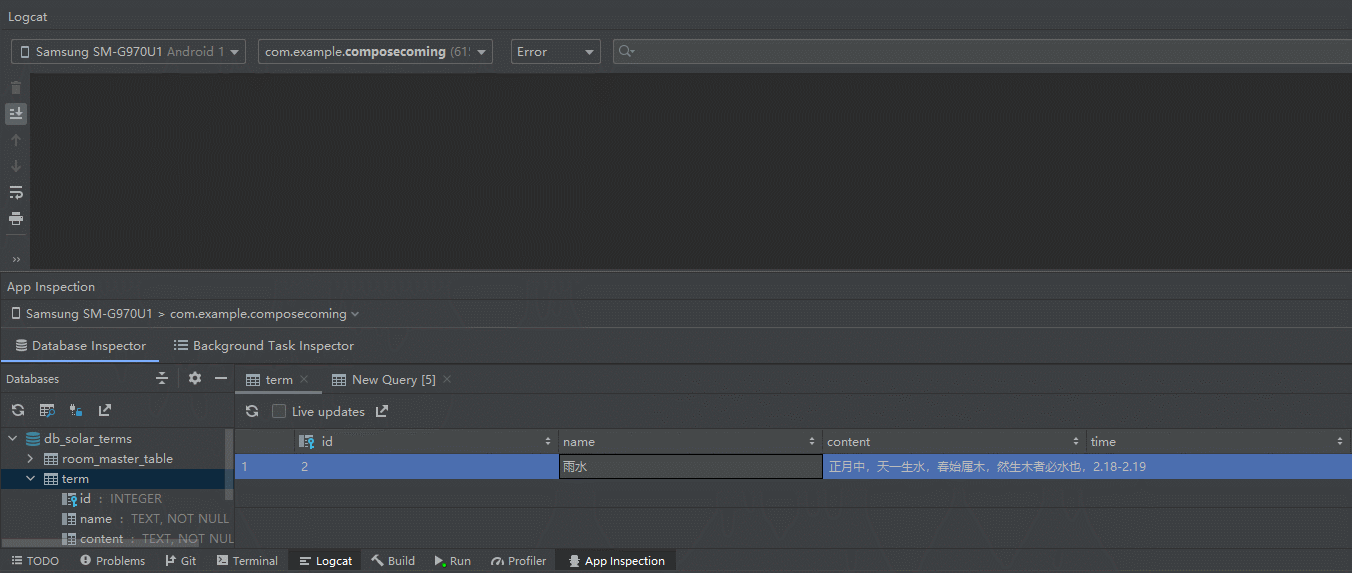Jump to next stack frame (down arrow)
Viewport: 1352px width, 573px height.
pyautogui.click(x=16, y=166)
